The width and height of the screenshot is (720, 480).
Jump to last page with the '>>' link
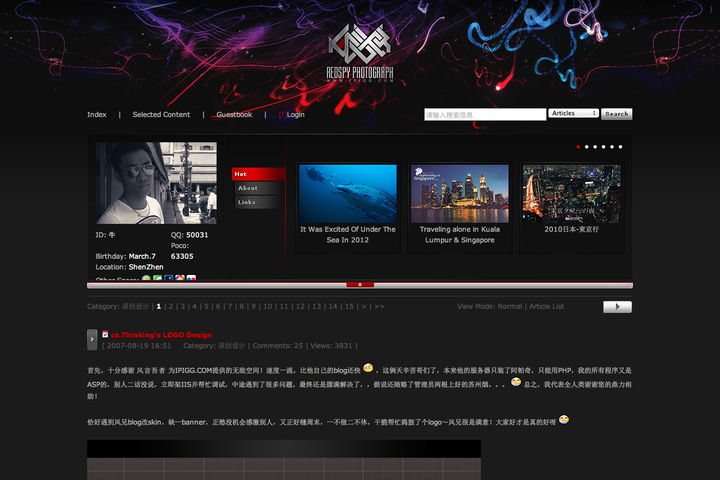[379, 306]
